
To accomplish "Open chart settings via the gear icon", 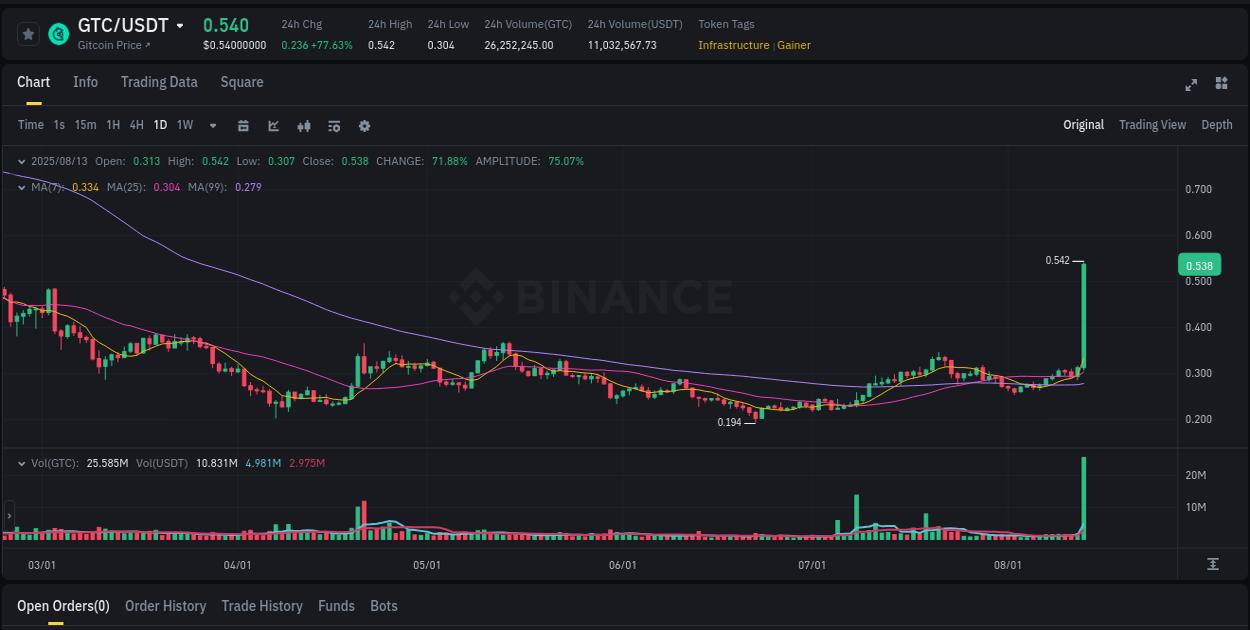I will (364, 126).
